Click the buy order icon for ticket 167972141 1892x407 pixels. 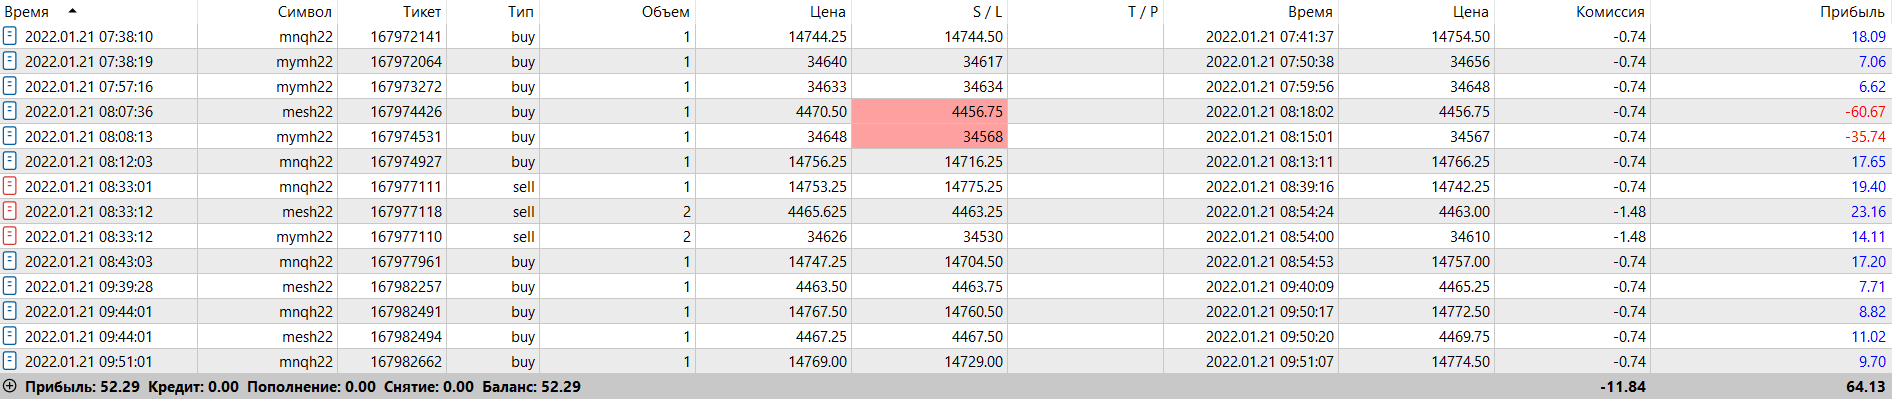pos(10,36)
